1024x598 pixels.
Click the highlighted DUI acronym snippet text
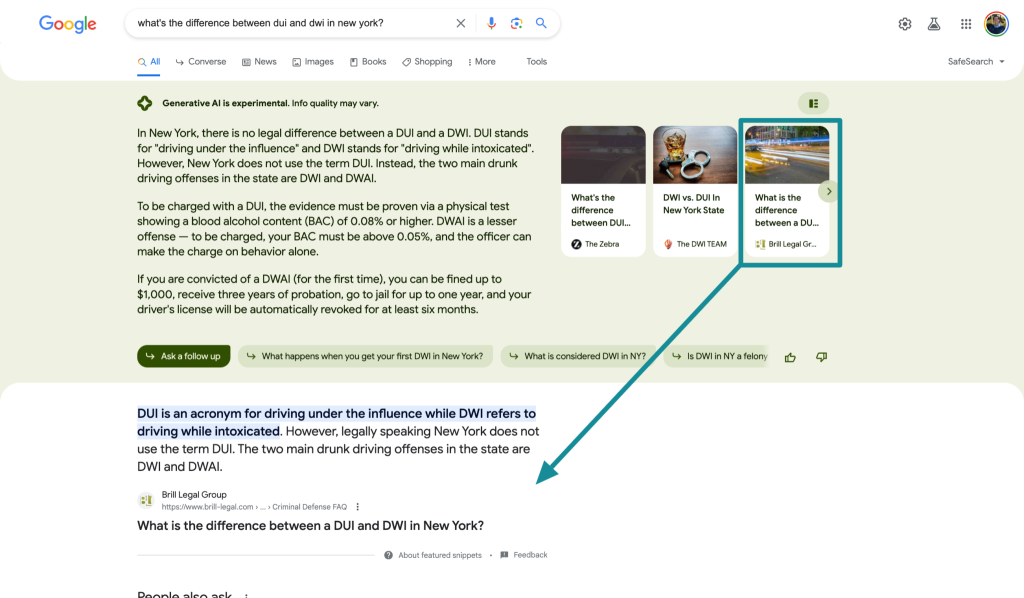(x=336, y=422)
